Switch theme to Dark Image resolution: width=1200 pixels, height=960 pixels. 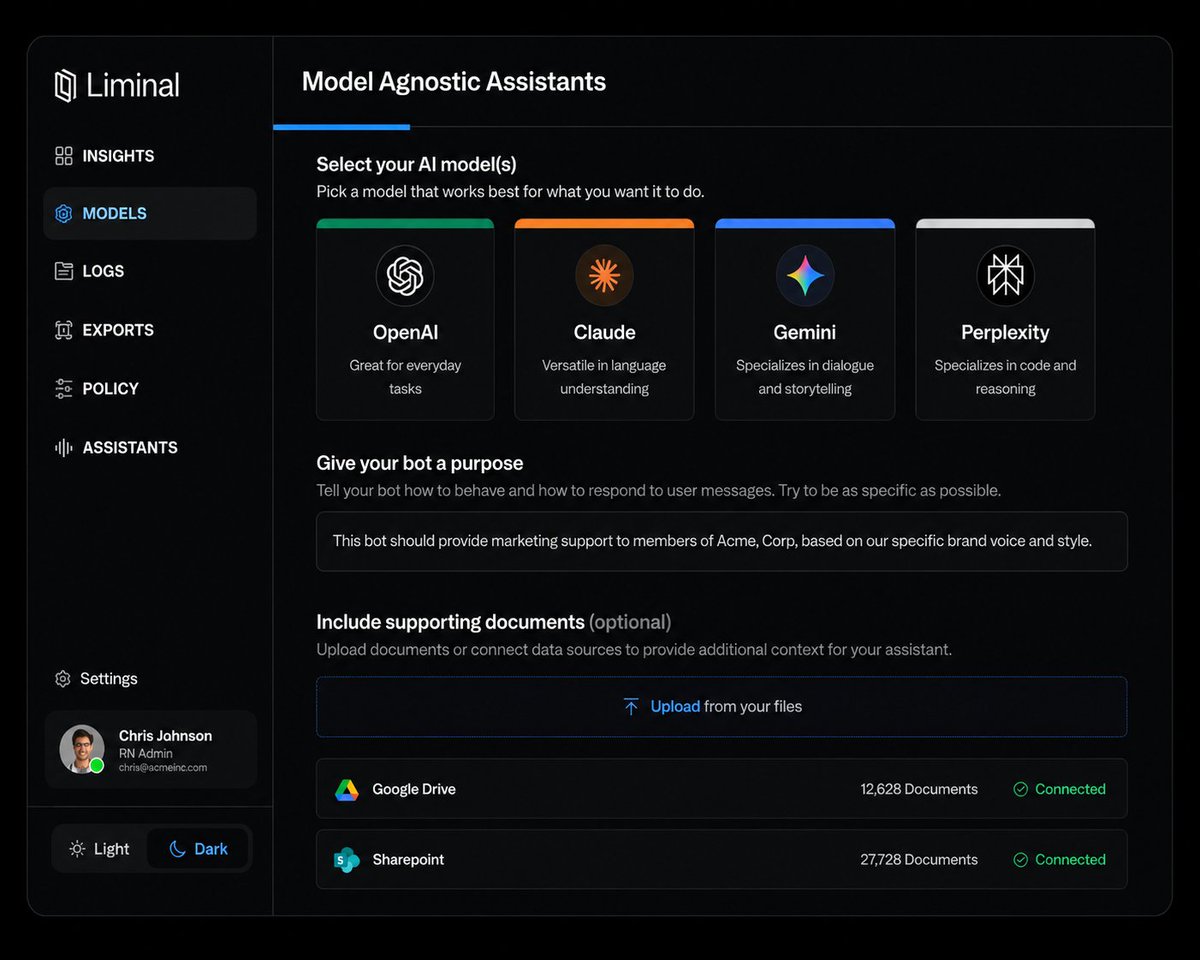point(198,849)
